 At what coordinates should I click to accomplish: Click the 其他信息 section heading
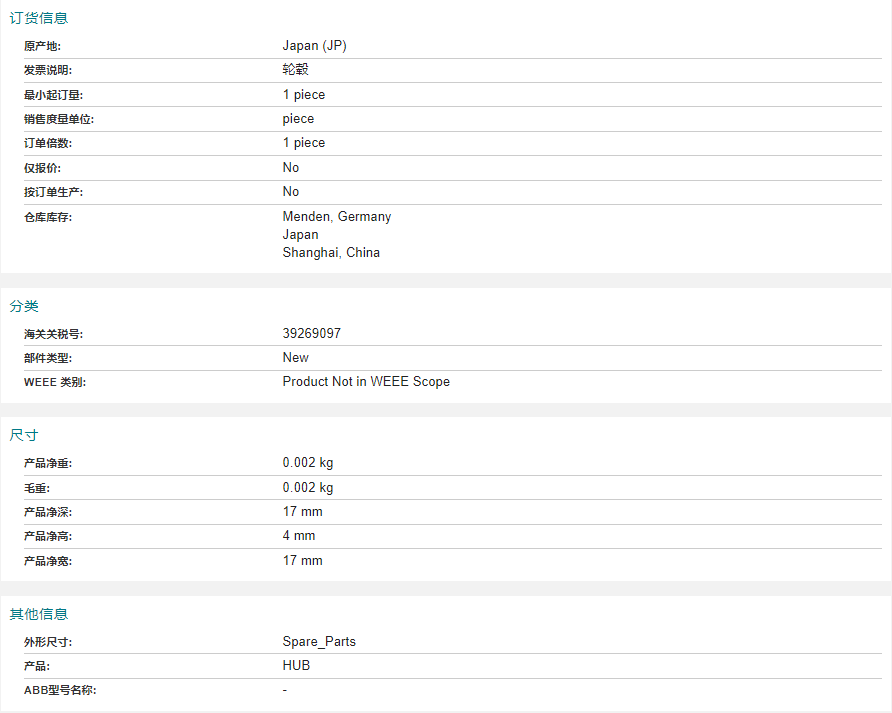coord(39,614)
